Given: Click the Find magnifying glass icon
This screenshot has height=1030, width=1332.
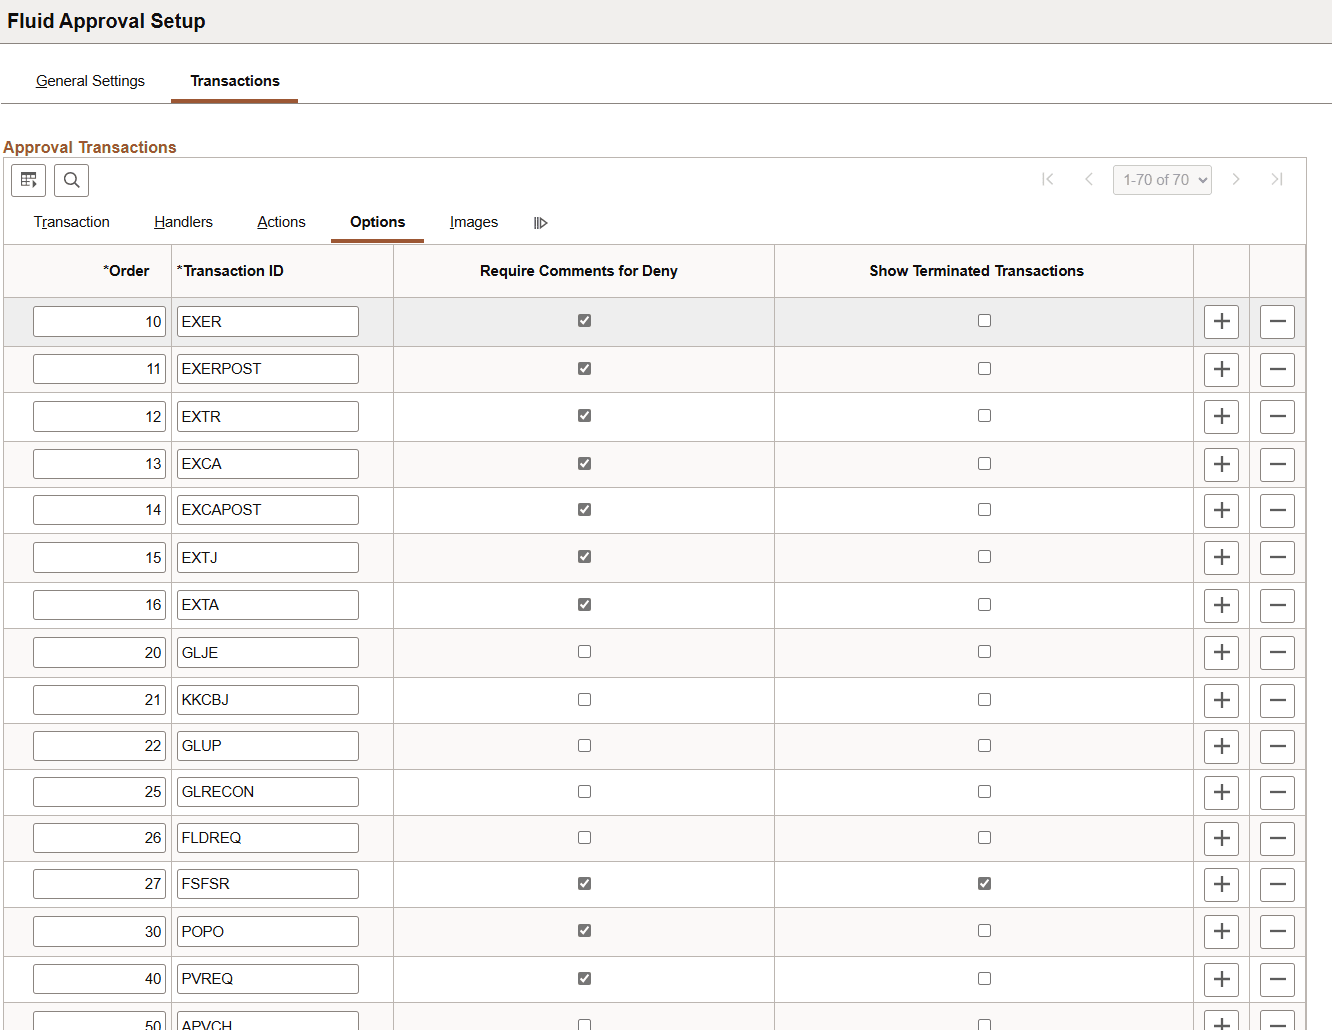Looking at the screenshot, I should coord(71,180).
